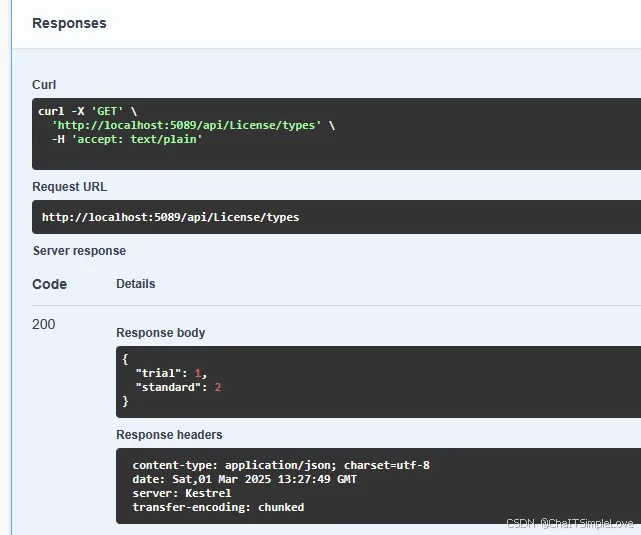
Task: Click the Server response label
Action: point(79,251)
